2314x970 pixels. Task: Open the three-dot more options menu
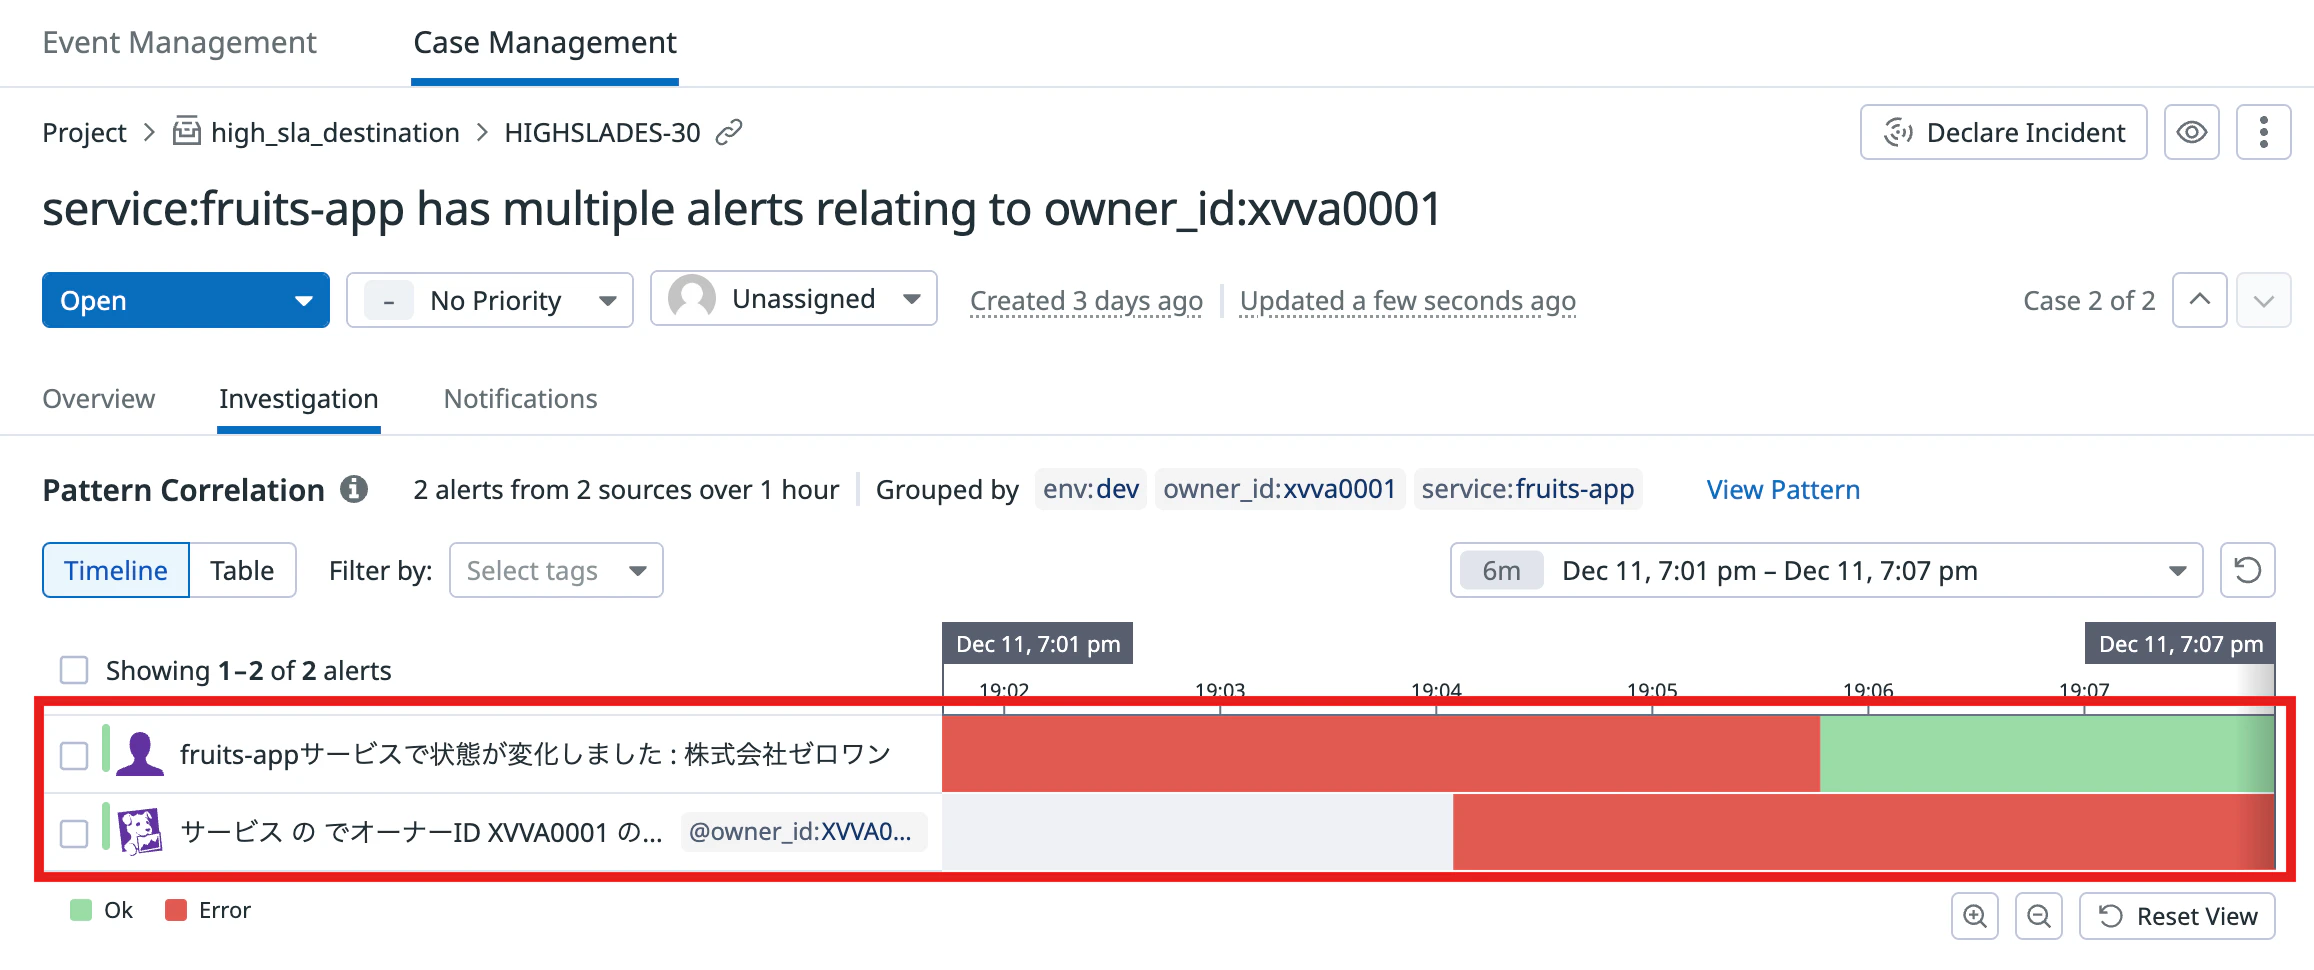(2263, 132)
